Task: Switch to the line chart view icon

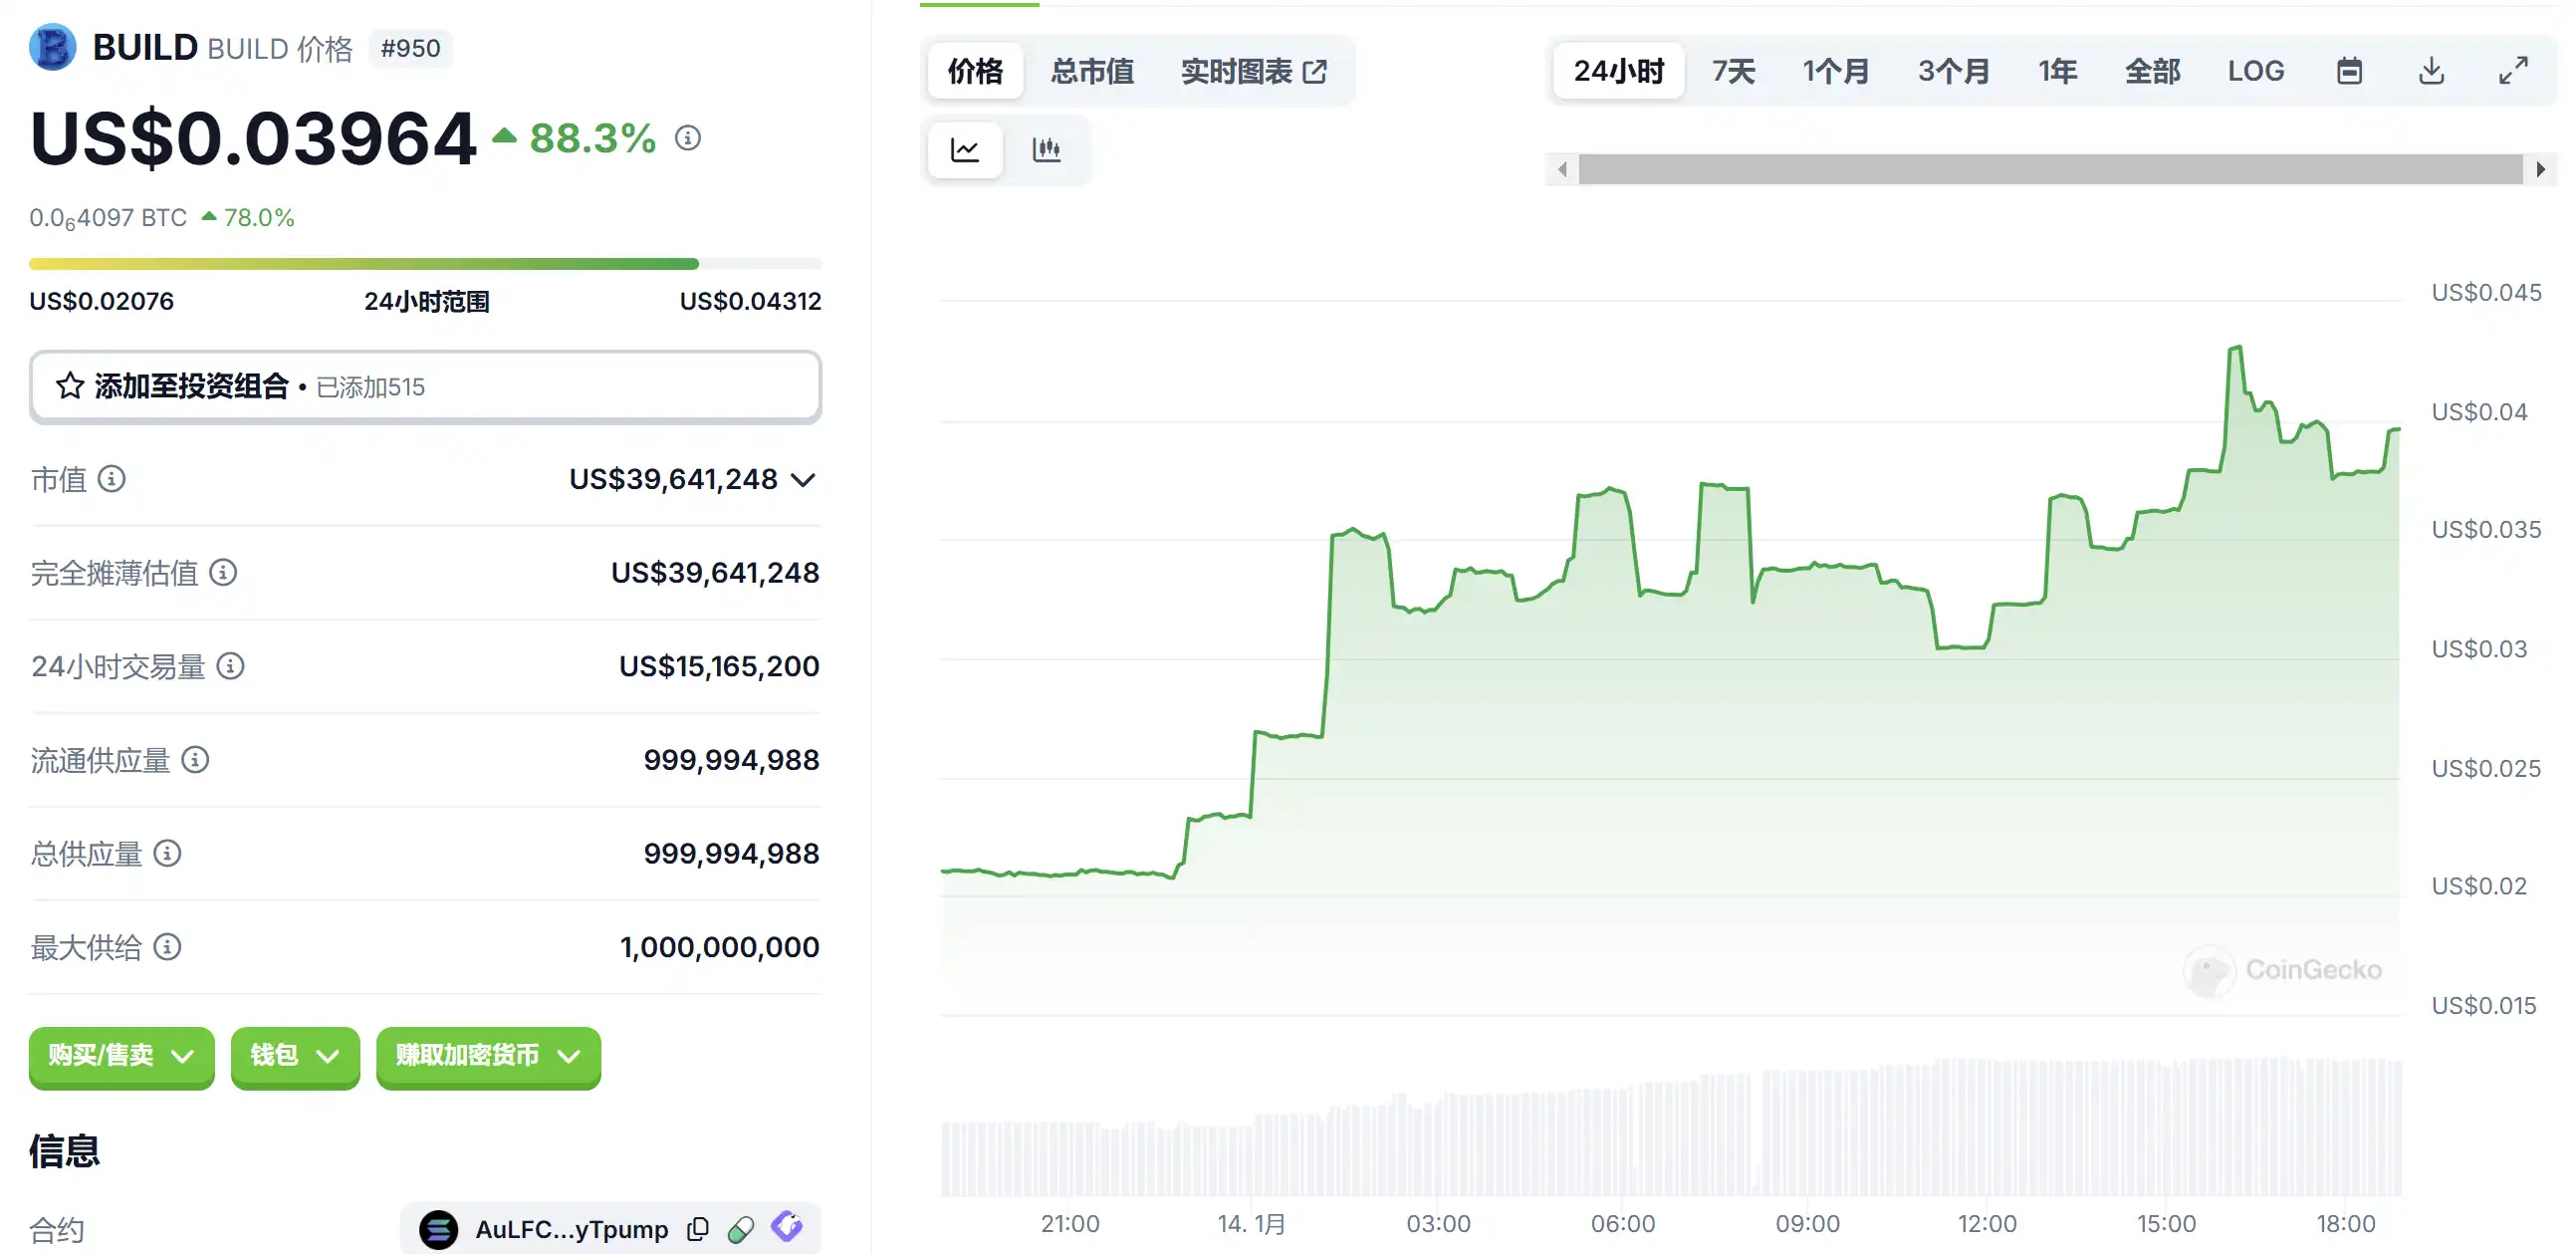Action: click(964, 150)
